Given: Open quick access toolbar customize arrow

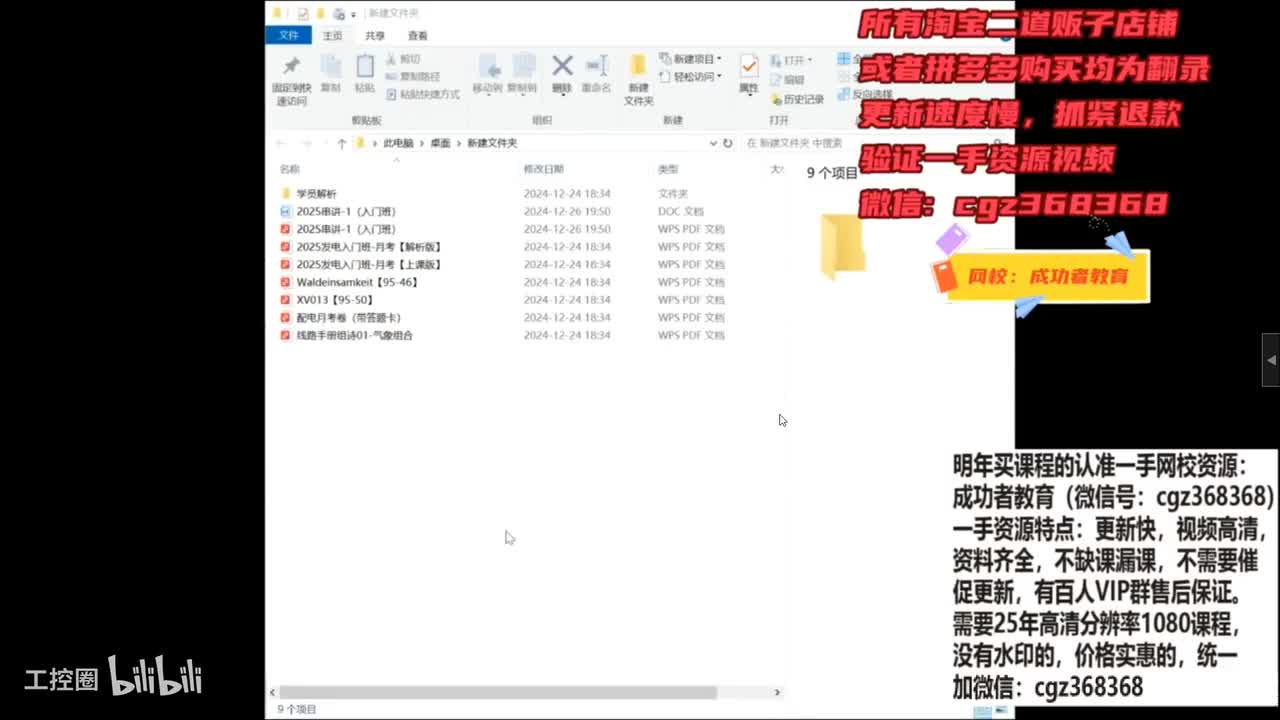Looking at the screenshot, I should click(x=354, y=15).
